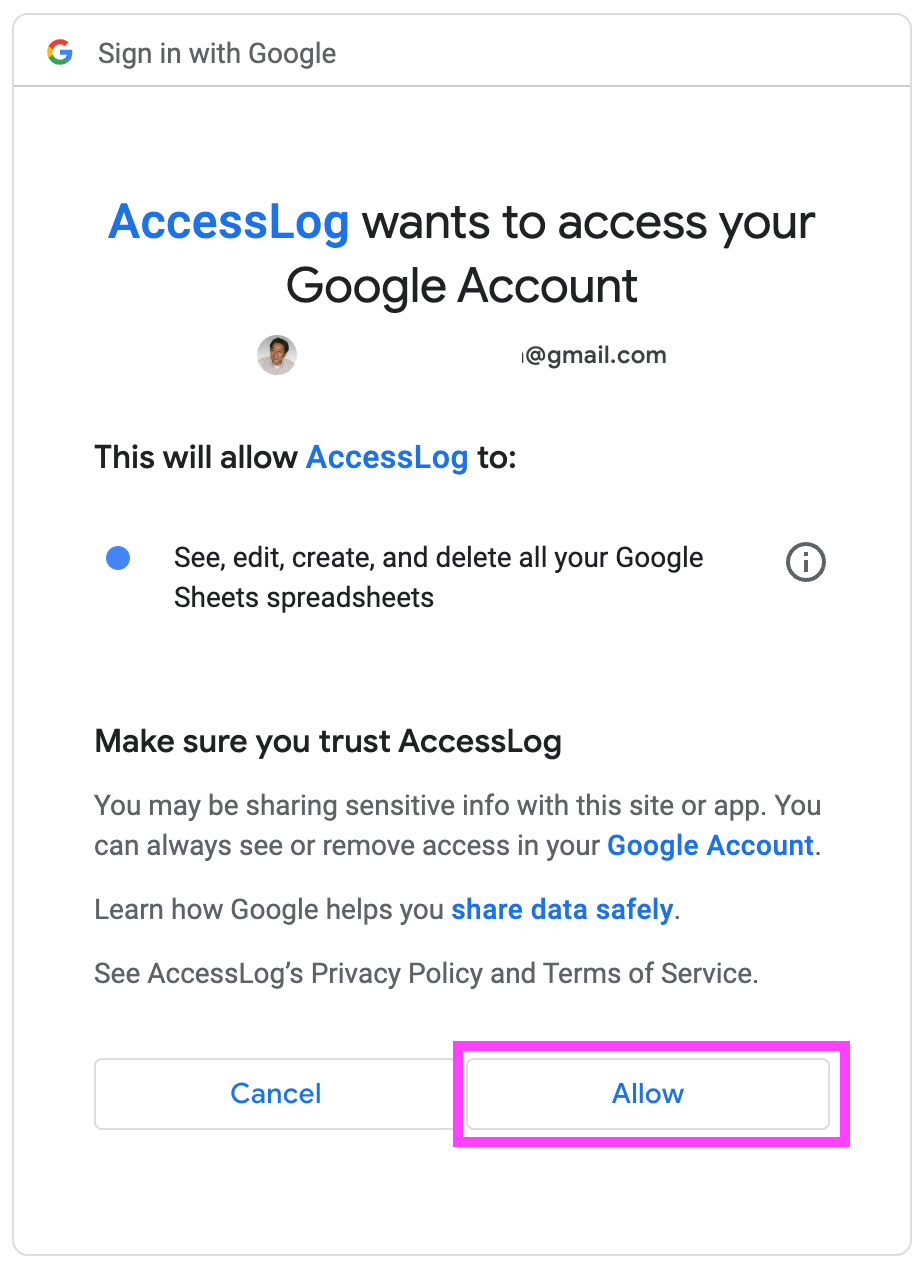Click the "wants to access your Google Account" heading
The image size is (924, 1270).
461,255
